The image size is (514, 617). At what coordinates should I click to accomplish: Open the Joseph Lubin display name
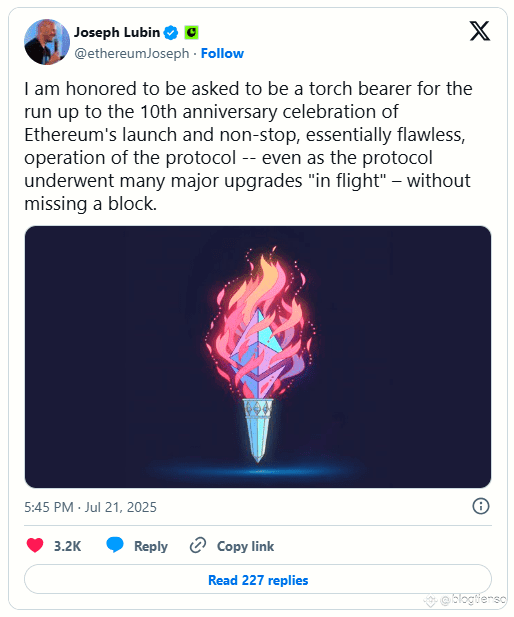point(117,32)
